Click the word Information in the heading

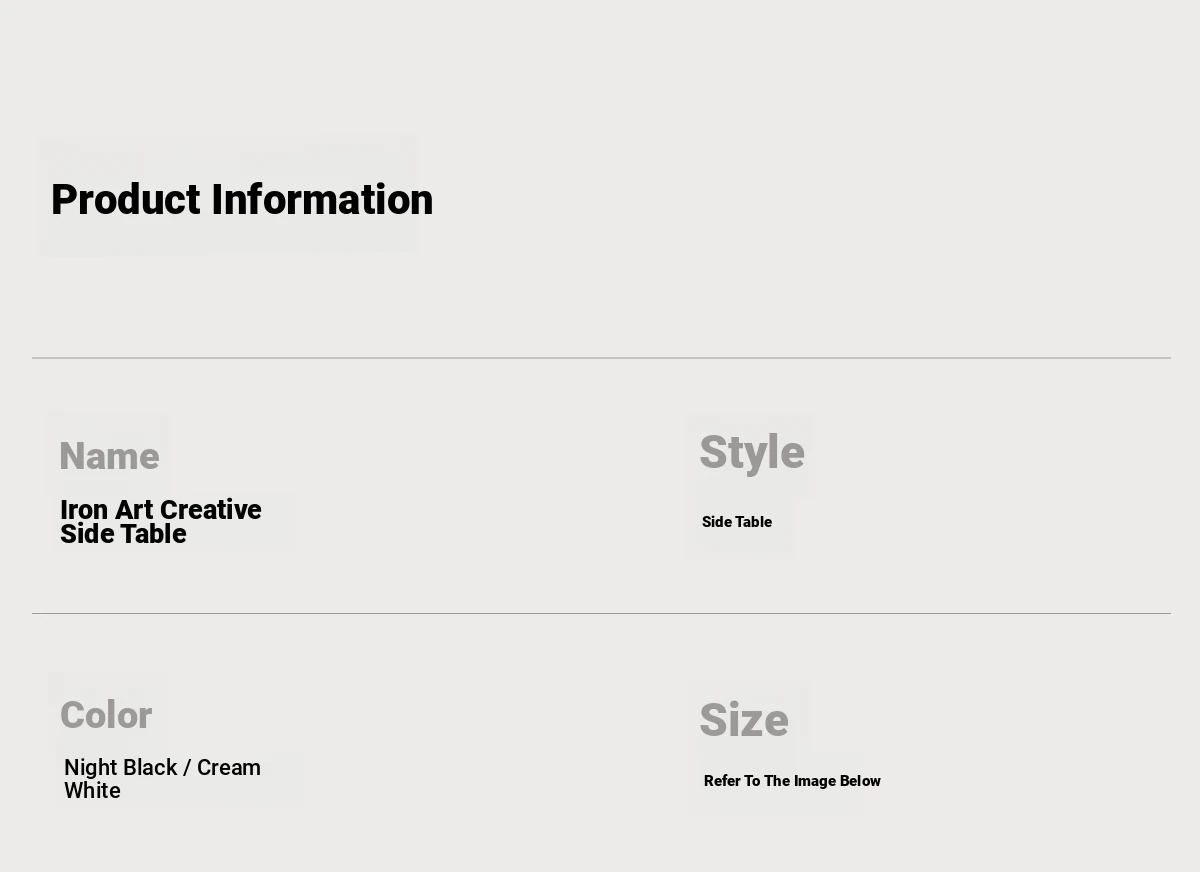pyautogui.click(x=322, y=200)
